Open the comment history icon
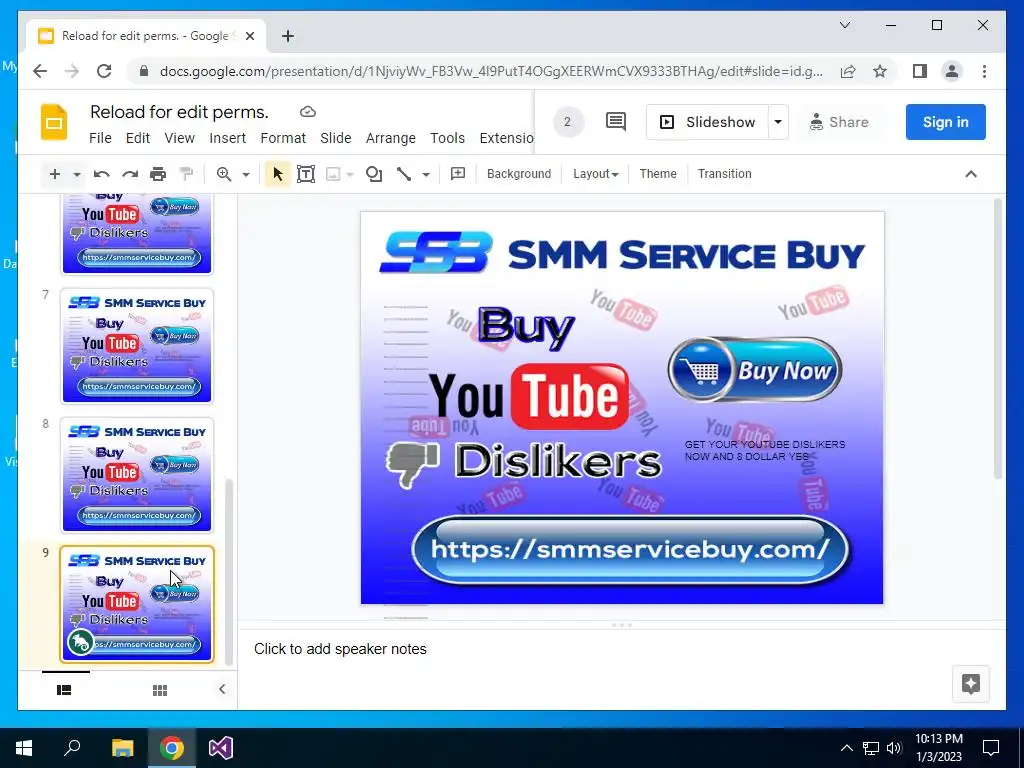This screenshot has height=768, width=1024. 615,121
